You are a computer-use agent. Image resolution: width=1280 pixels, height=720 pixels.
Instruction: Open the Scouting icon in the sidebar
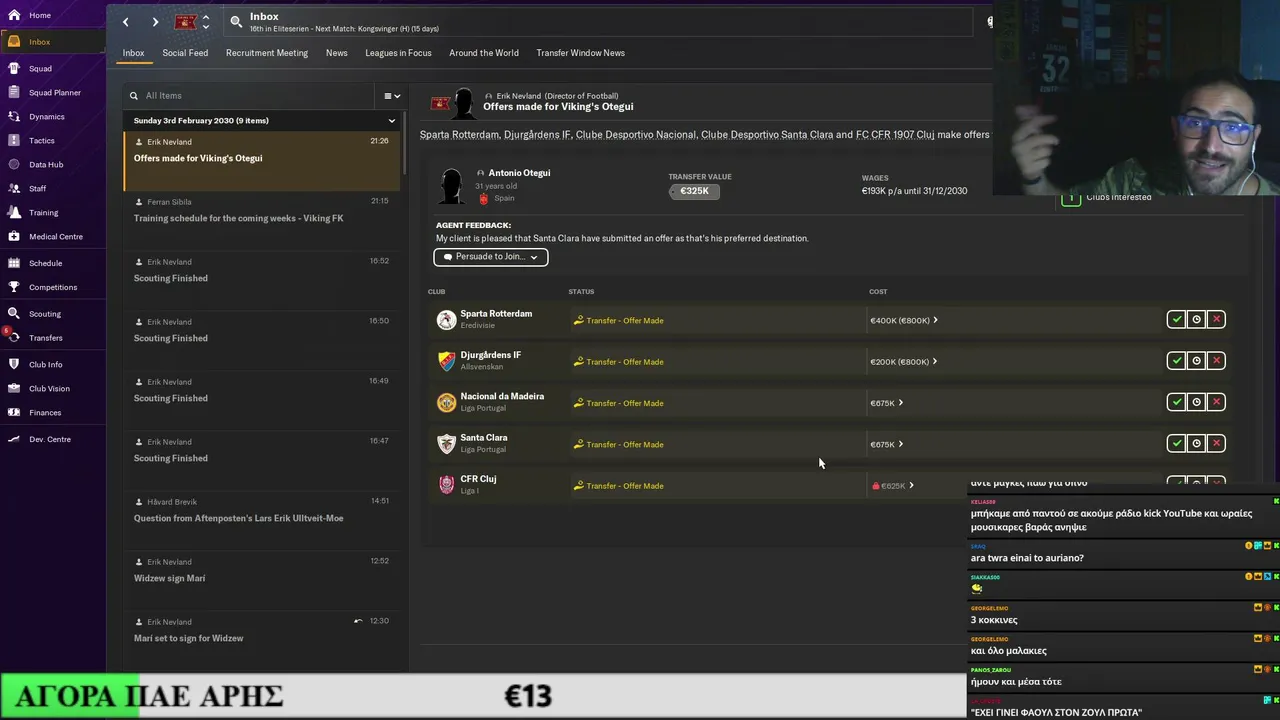pyautogui.click(x=14, y=314)
